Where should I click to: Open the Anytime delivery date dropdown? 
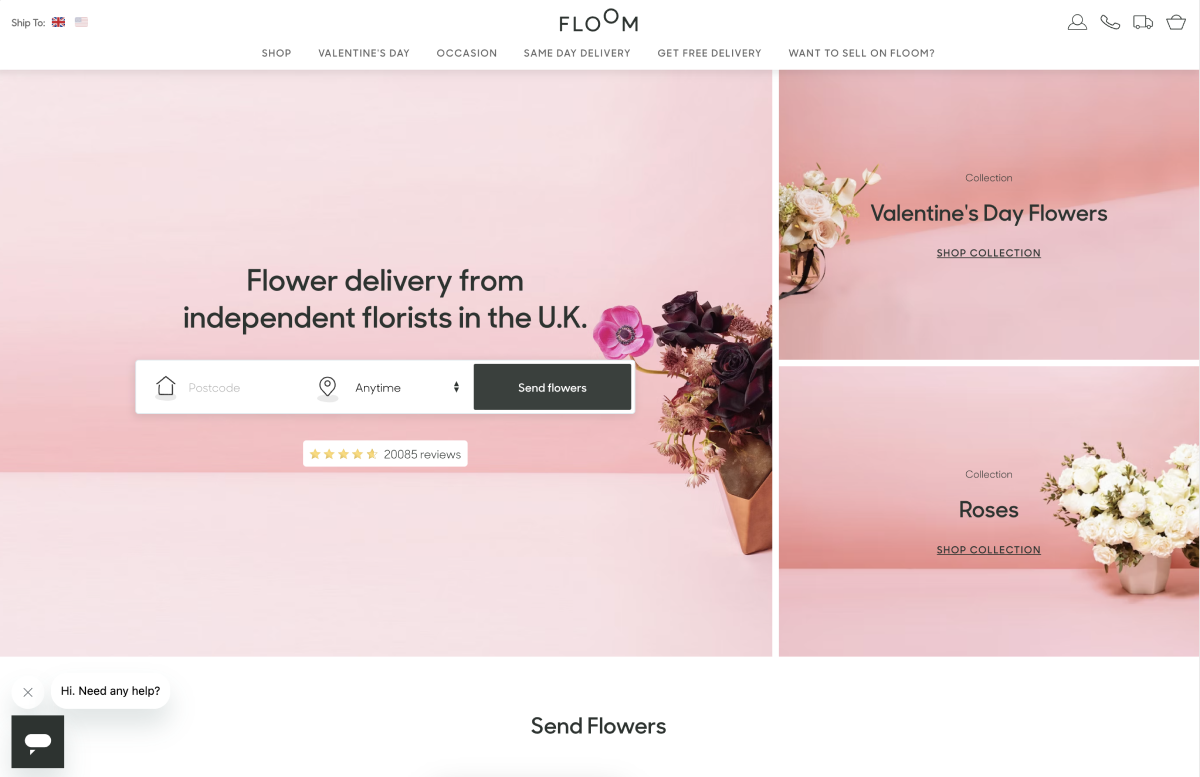click(x=407, y=388)
